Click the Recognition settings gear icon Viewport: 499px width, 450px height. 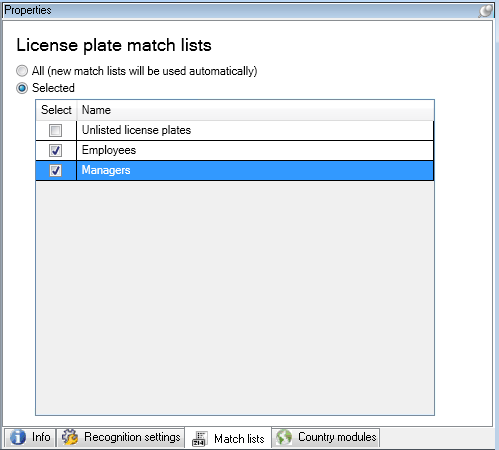coord(70,437)
